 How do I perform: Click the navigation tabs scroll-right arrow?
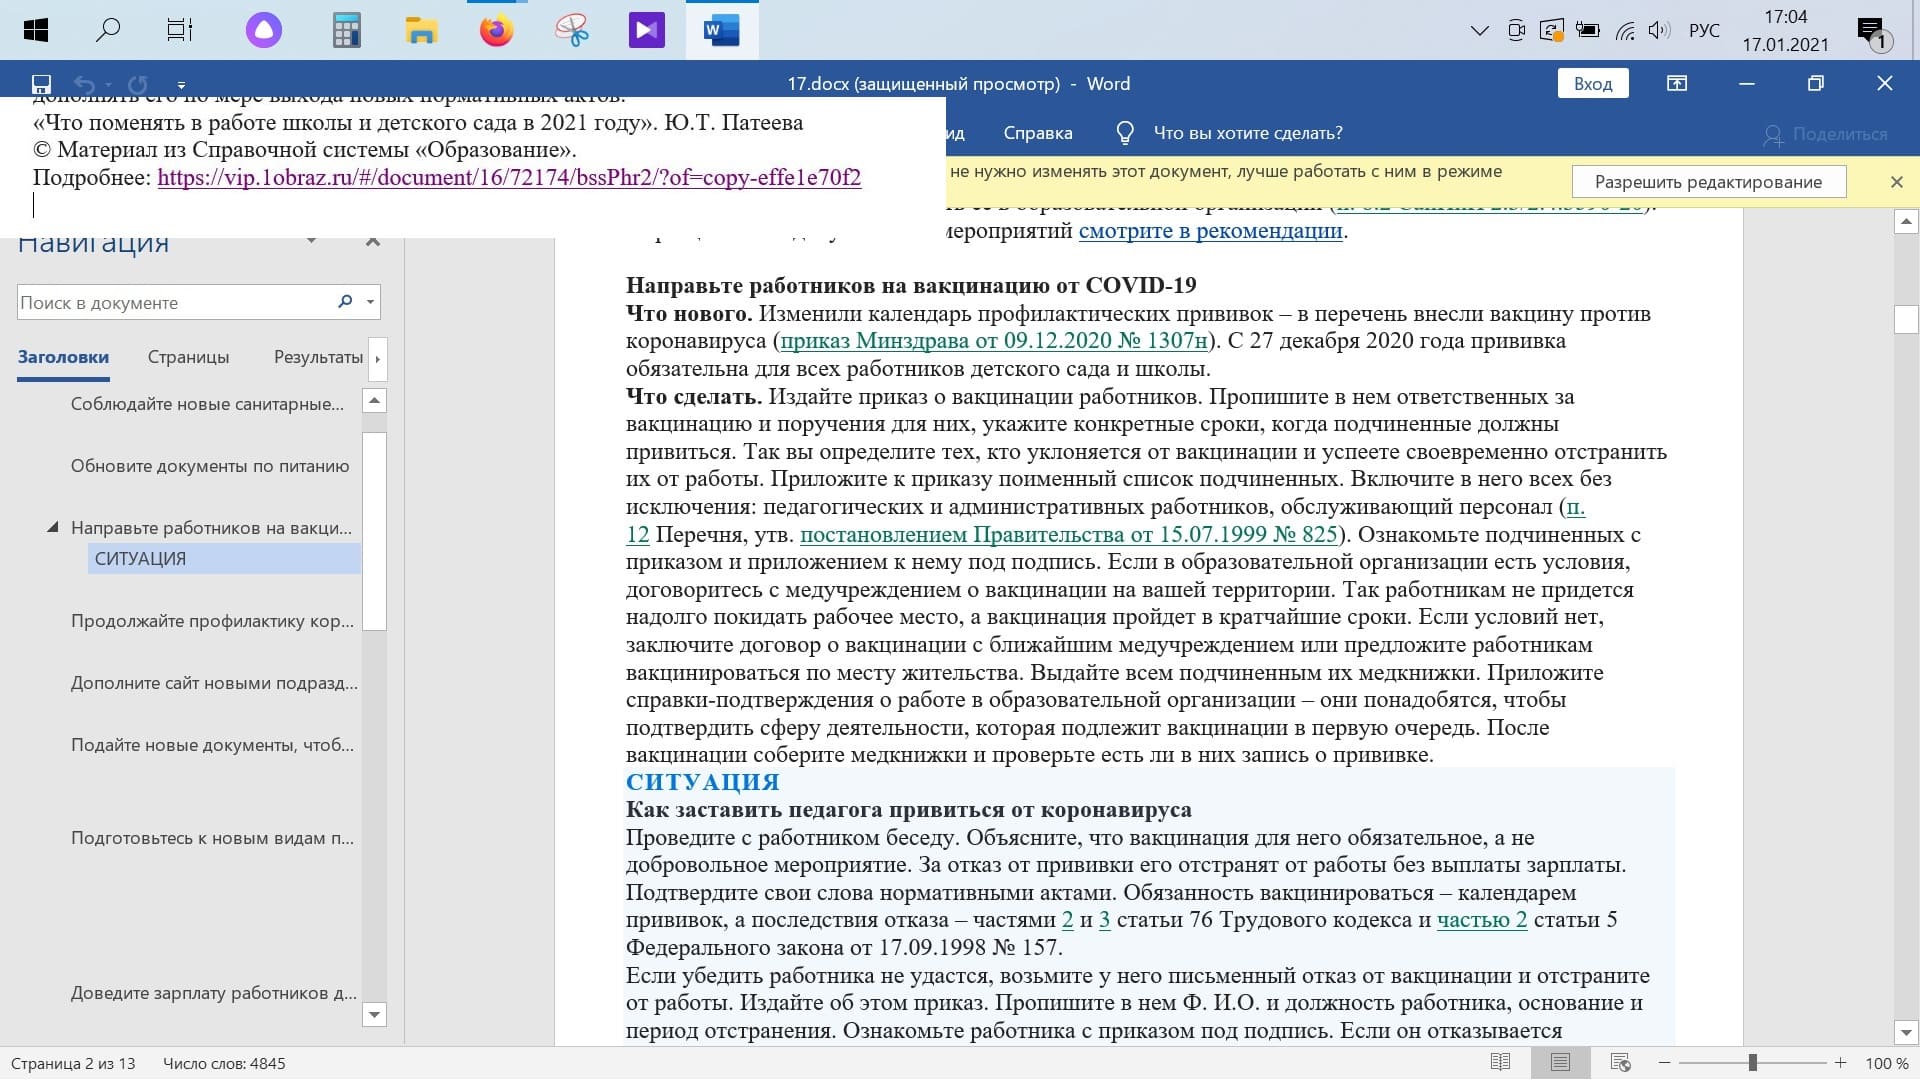coord(378,358)
